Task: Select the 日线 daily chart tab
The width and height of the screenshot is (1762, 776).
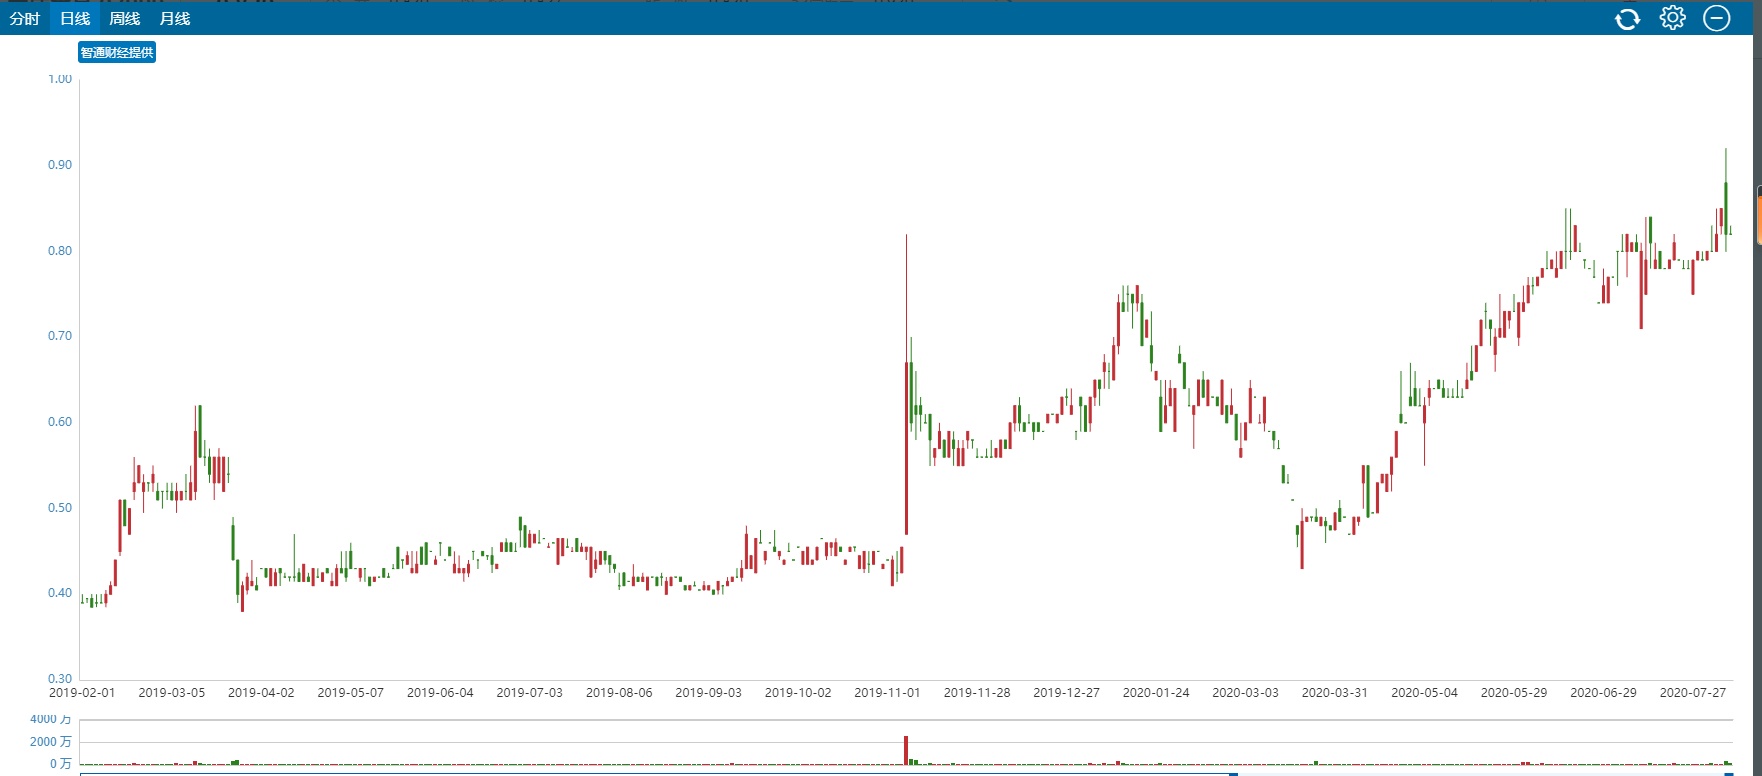Action: (x=75, y=19)
